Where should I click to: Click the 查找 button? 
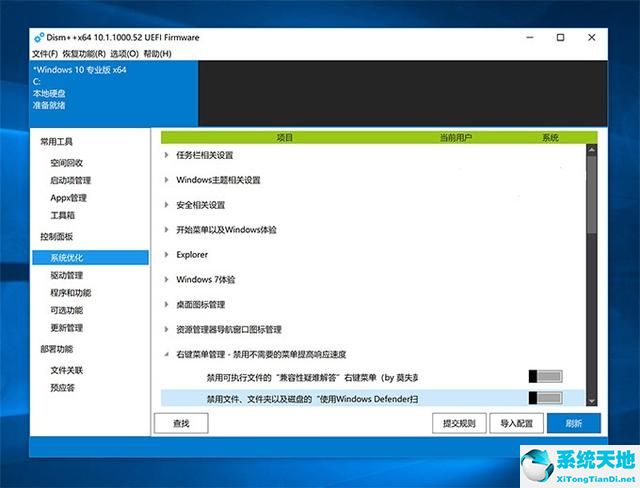pyautogui.click(x=181, y=423)
